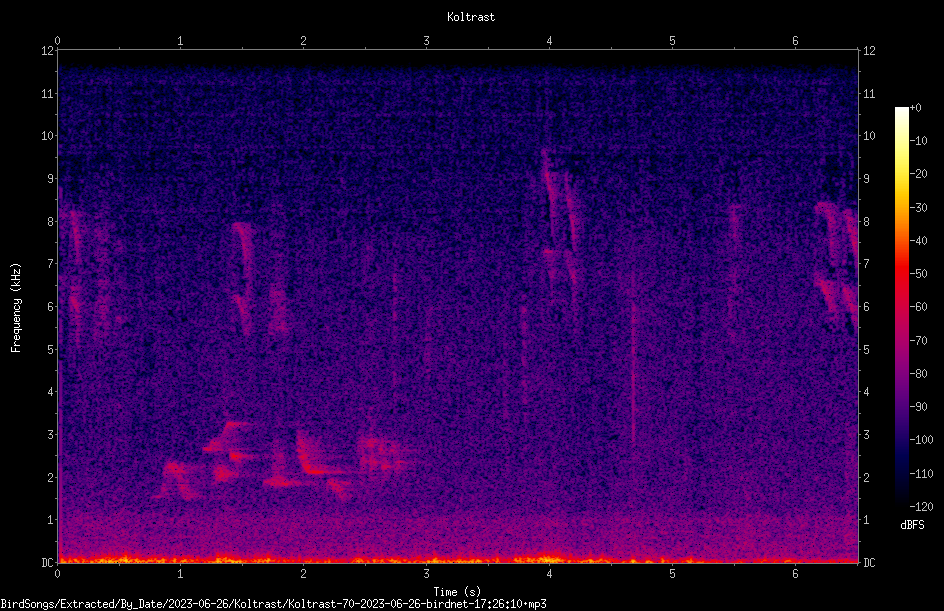Image resolution: width=944 pixels, height=611 pixels.
Task: Click the '0' tick label on top time axis
Action: click(57, 41)
